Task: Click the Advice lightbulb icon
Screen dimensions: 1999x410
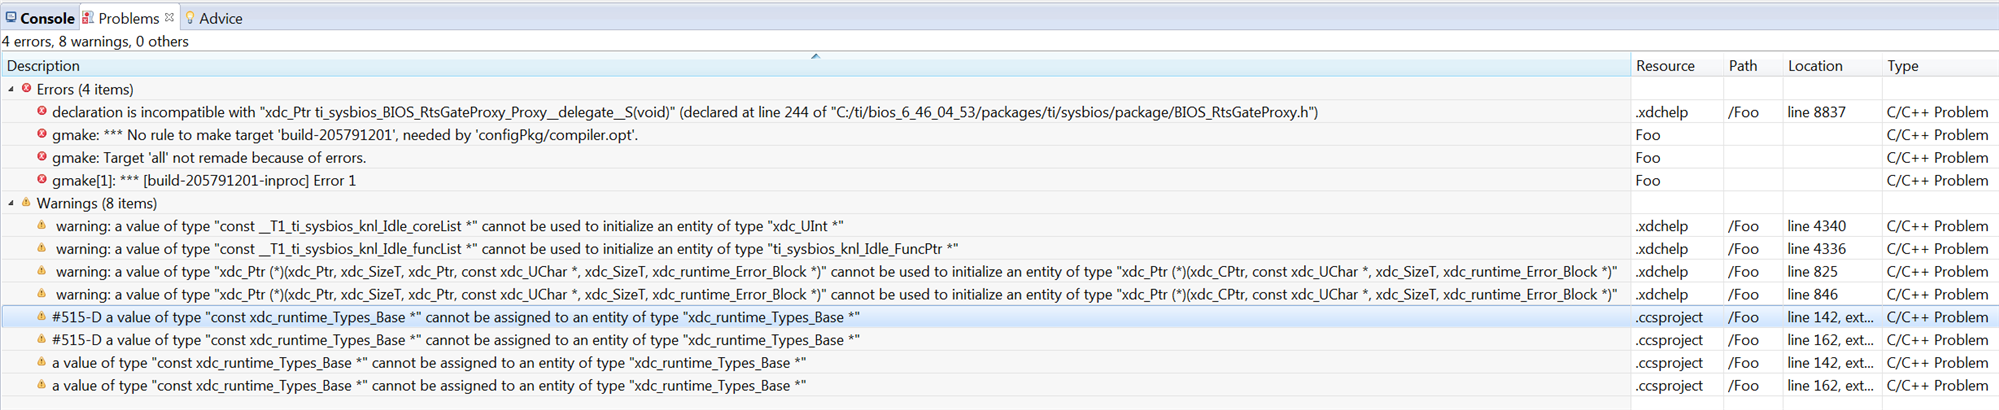Action: click(x=190, y=18)
